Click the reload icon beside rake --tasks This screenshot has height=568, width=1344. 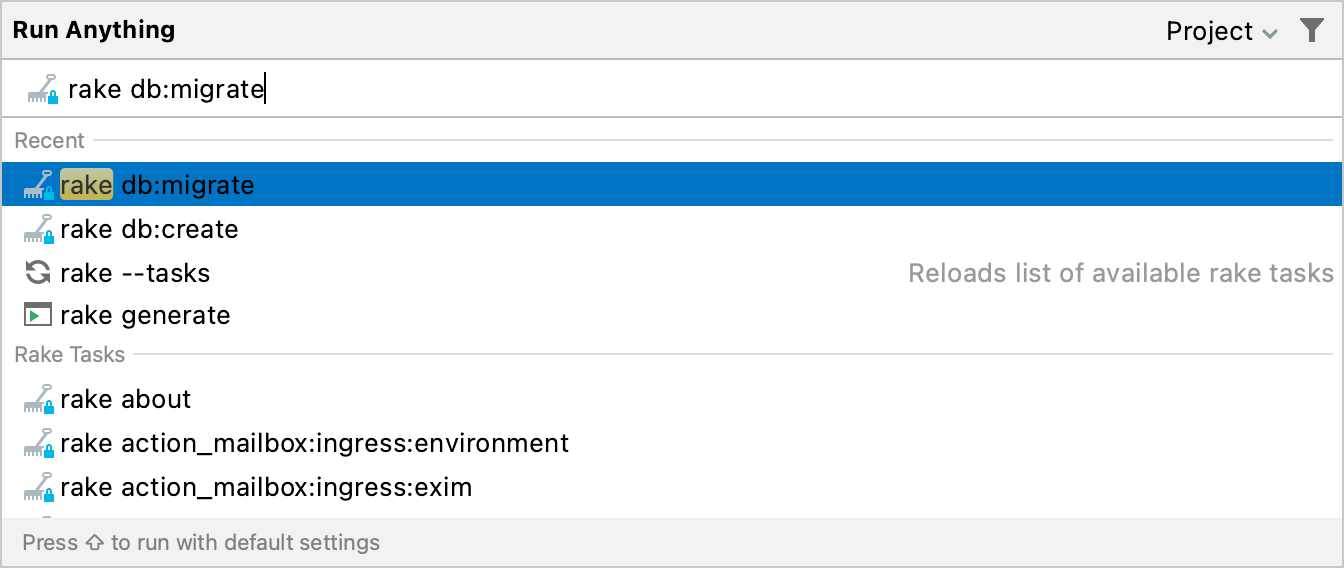click(x=38, y=272)
